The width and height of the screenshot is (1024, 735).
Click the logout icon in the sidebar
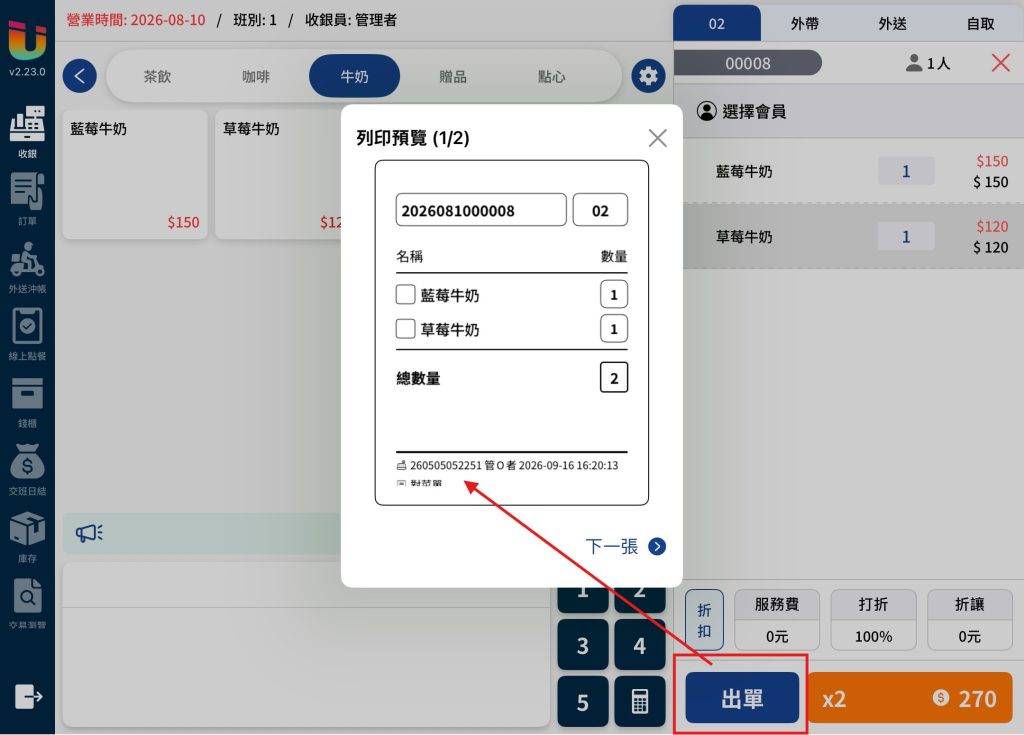pos(28,696)
